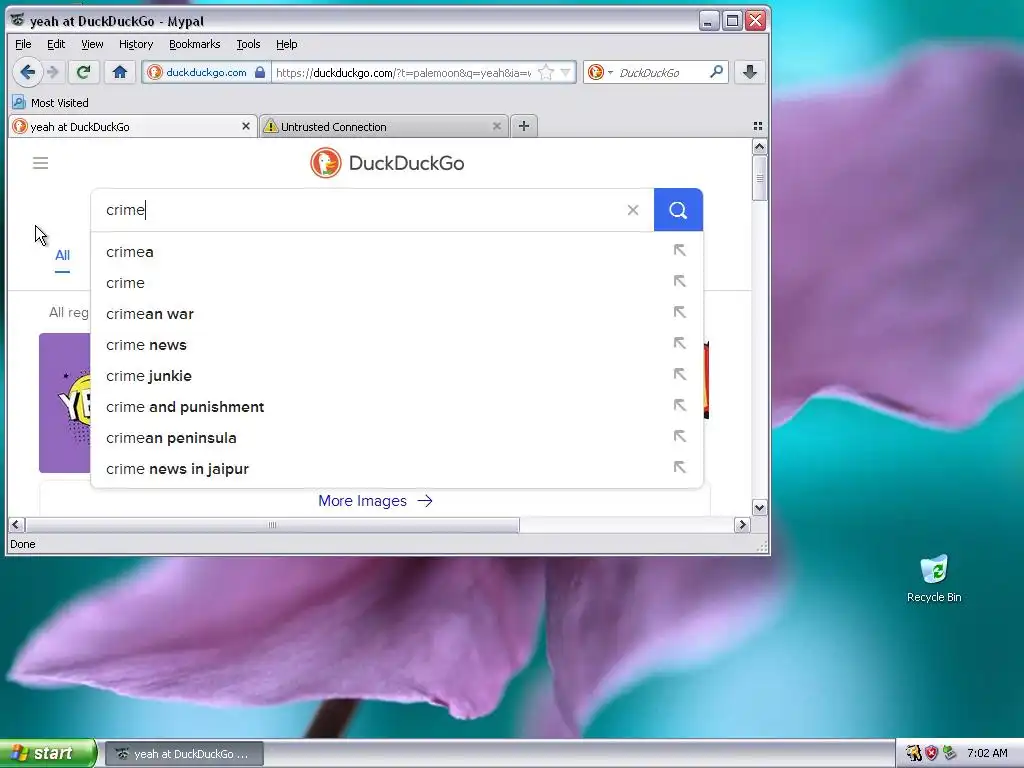The image size is (1024, 768).
Task: Open the File menu
Action: (x=23, y=44)
